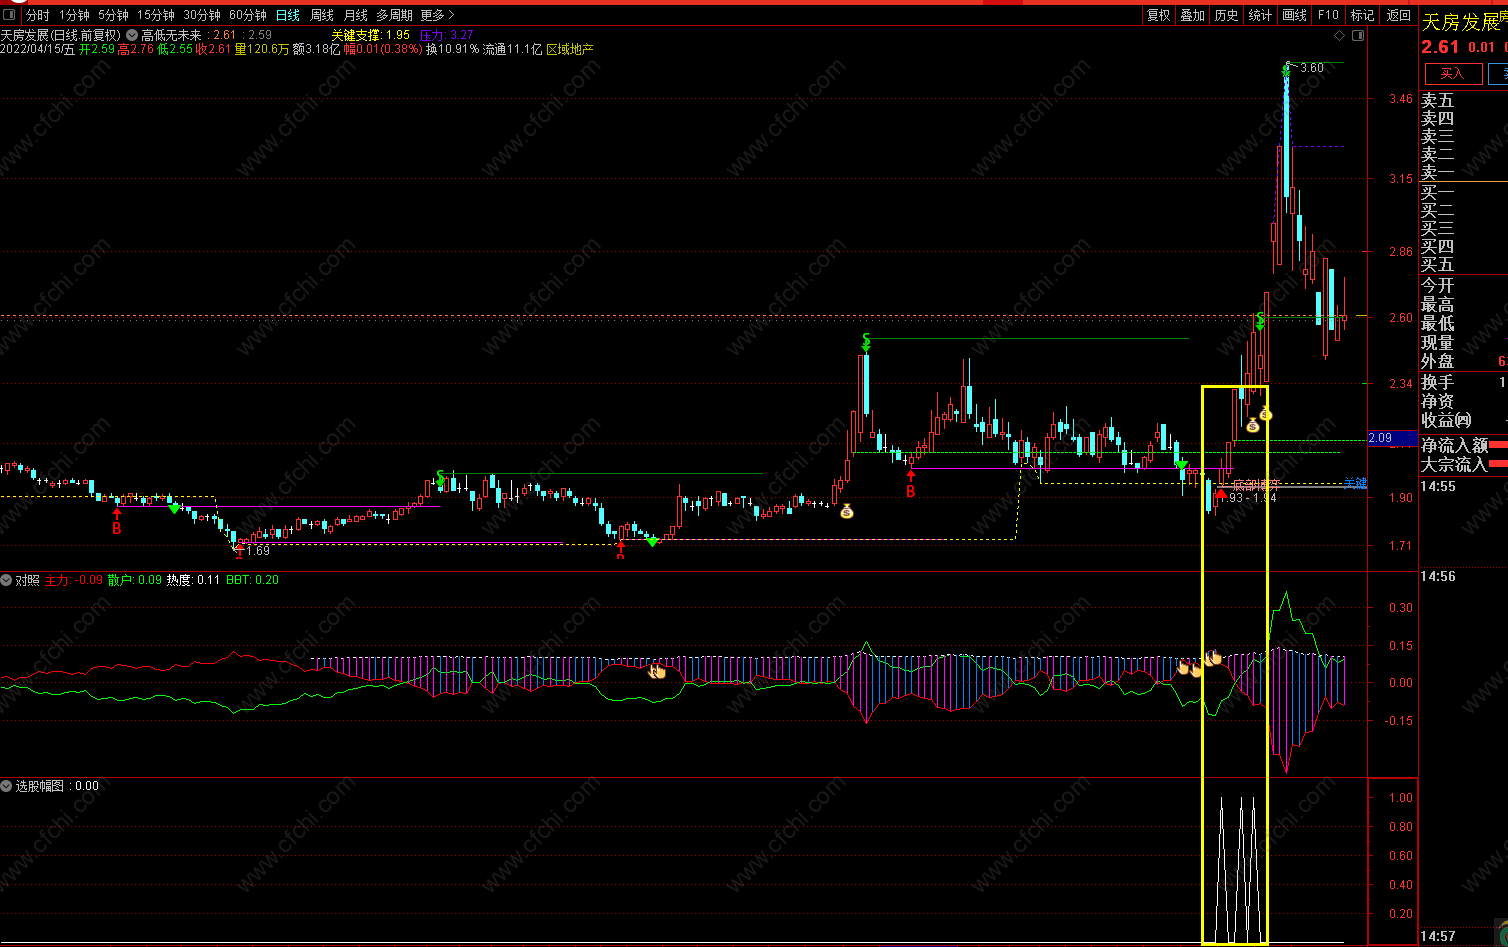Open the 多周期 multi-period view
The height and width of the screenshot is (947, 1508).
394,15
